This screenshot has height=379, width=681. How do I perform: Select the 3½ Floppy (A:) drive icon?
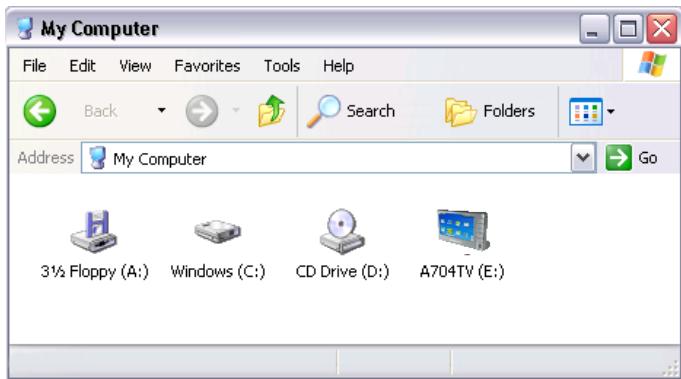click(94, 231)
